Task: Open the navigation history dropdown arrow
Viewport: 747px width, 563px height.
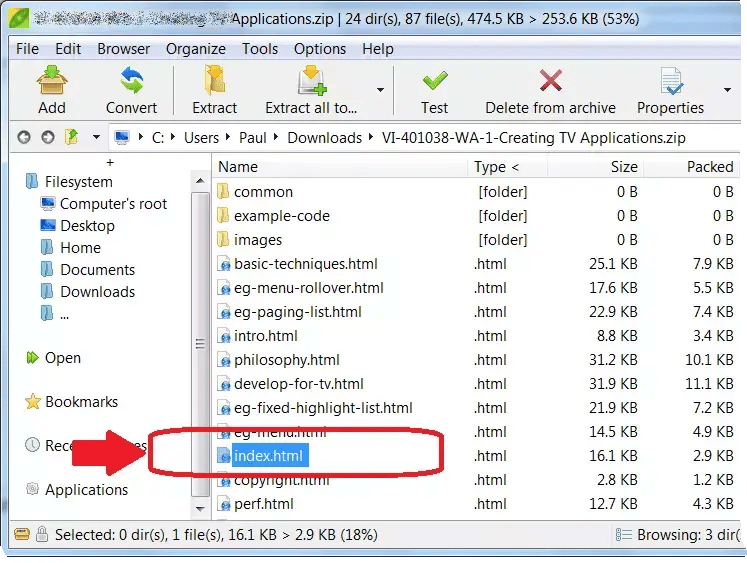Action: [96, 138]
